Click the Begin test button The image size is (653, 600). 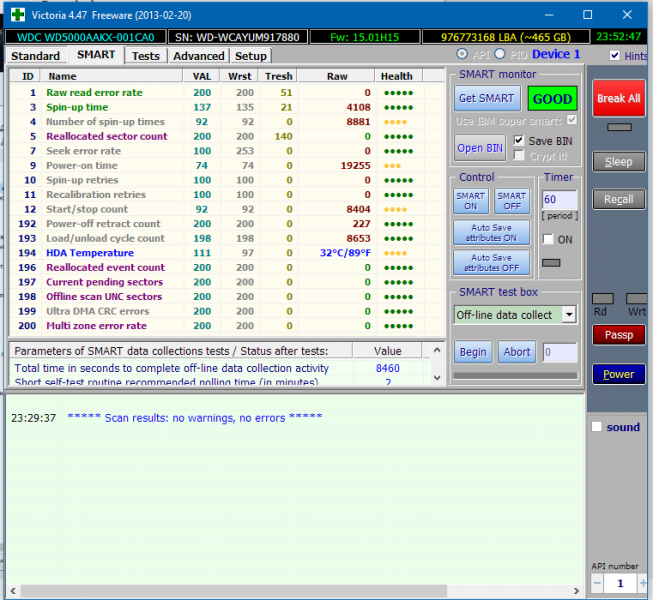click(473, 352)
